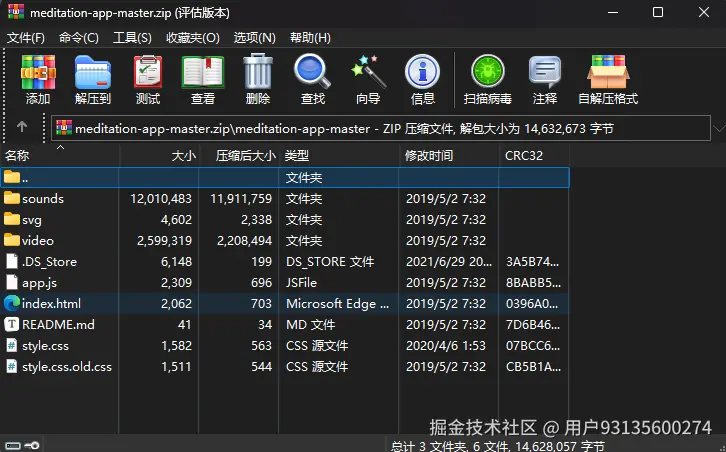Click the README.md file icon
The width and height of the screenshot is (726, 452).
pyautogui.click(x=12, y=324)
